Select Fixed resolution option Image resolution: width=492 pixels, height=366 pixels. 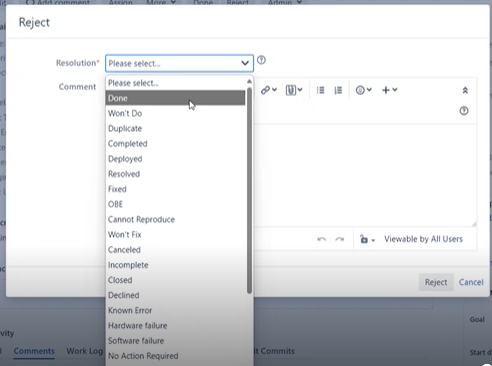click(x=176, y=189)
